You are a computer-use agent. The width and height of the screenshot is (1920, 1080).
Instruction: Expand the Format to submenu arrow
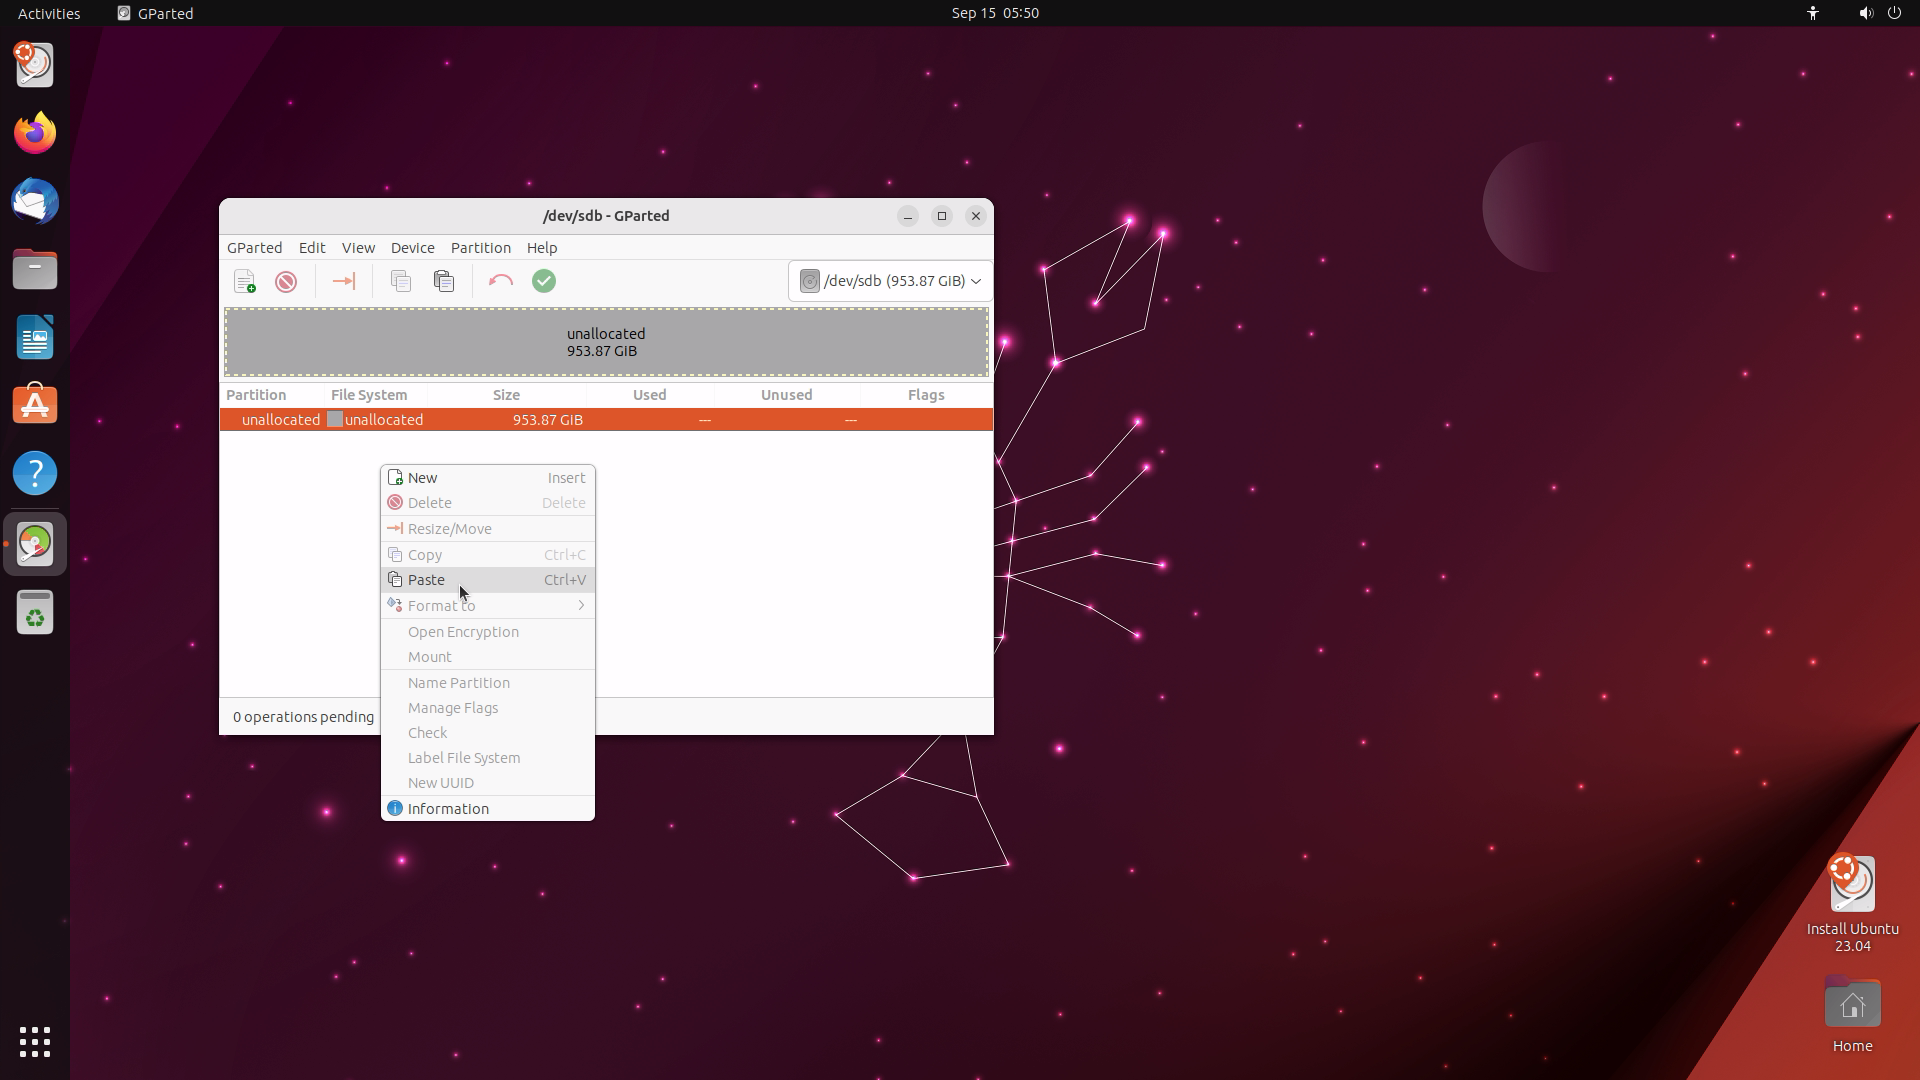tap(581, 606)
